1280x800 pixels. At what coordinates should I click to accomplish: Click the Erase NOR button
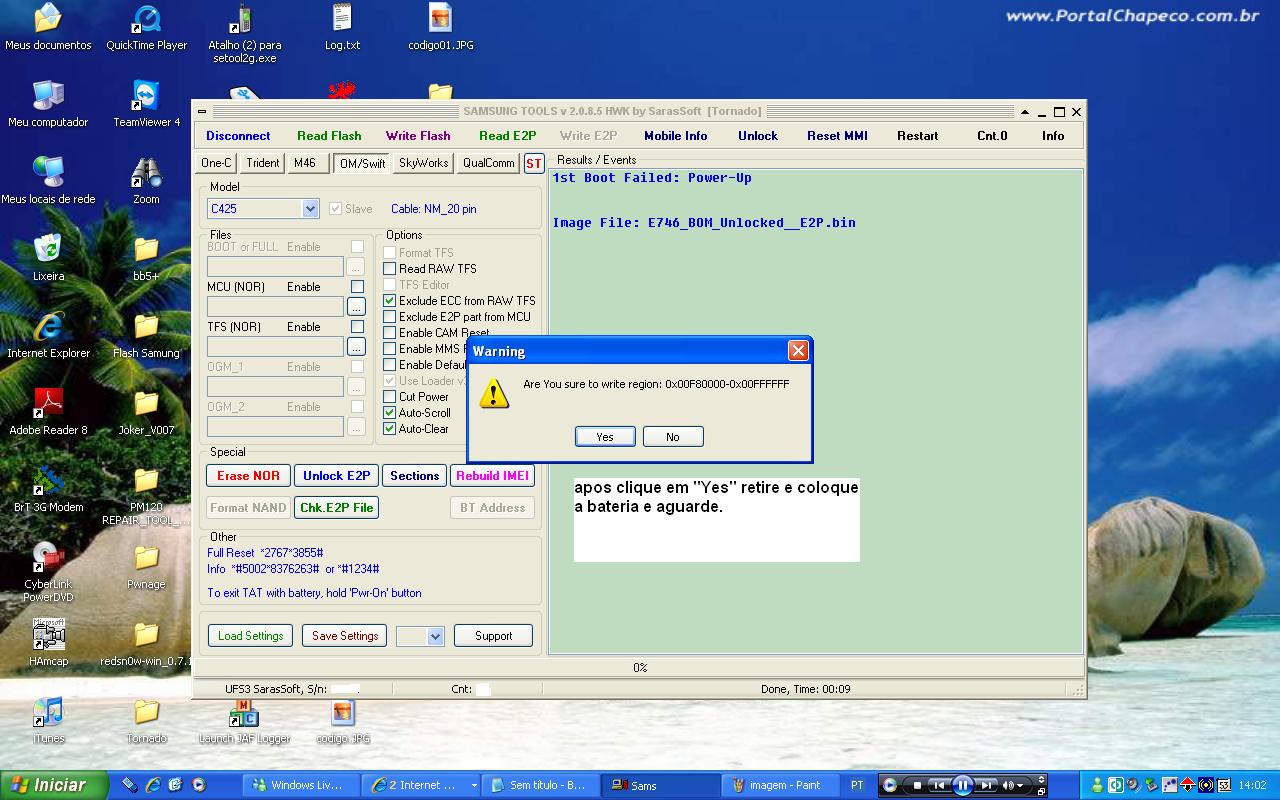click(249, 476)
